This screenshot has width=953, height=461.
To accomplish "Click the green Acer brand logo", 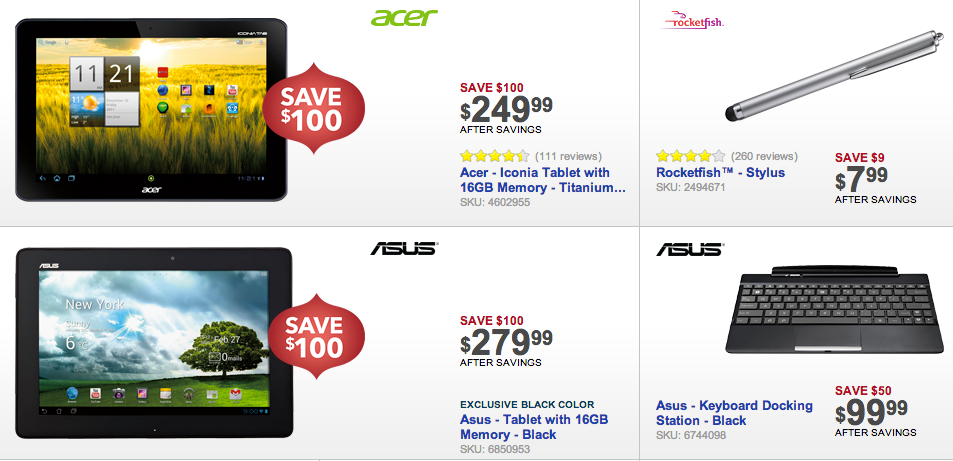I will [404, 18].
